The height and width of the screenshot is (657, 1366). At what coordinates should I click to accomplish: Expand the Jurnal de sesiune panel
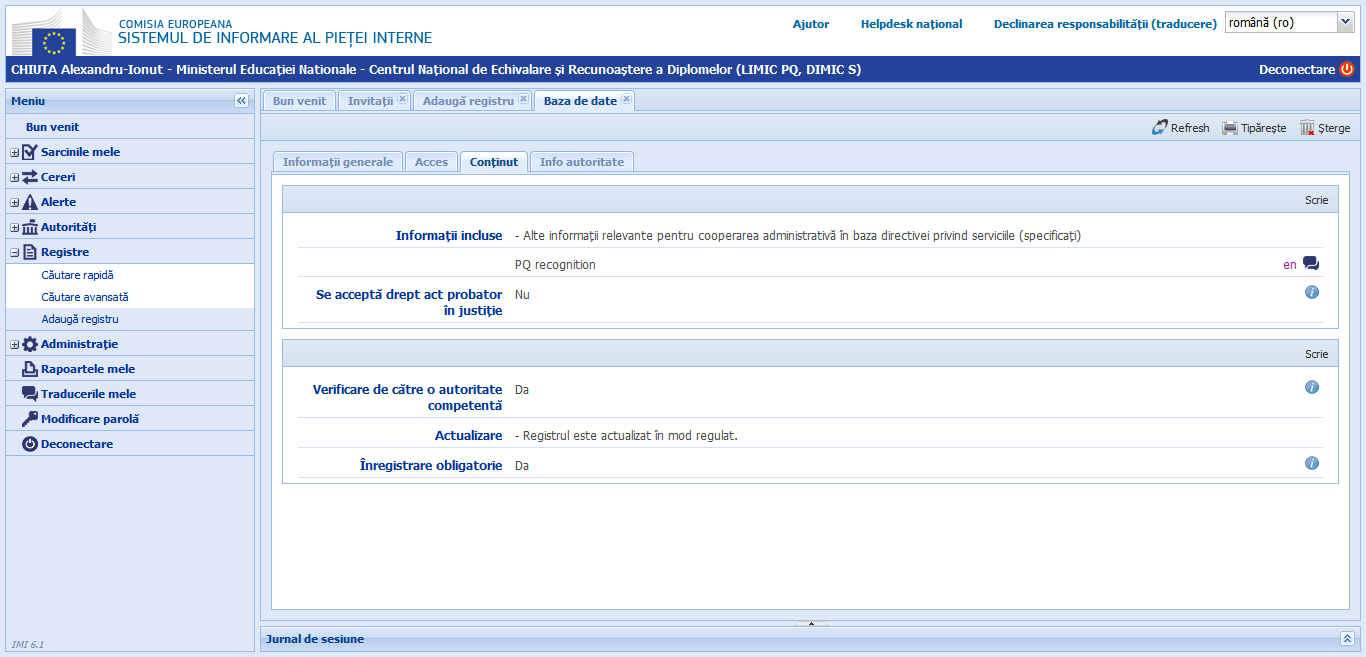click(1347, 638)
